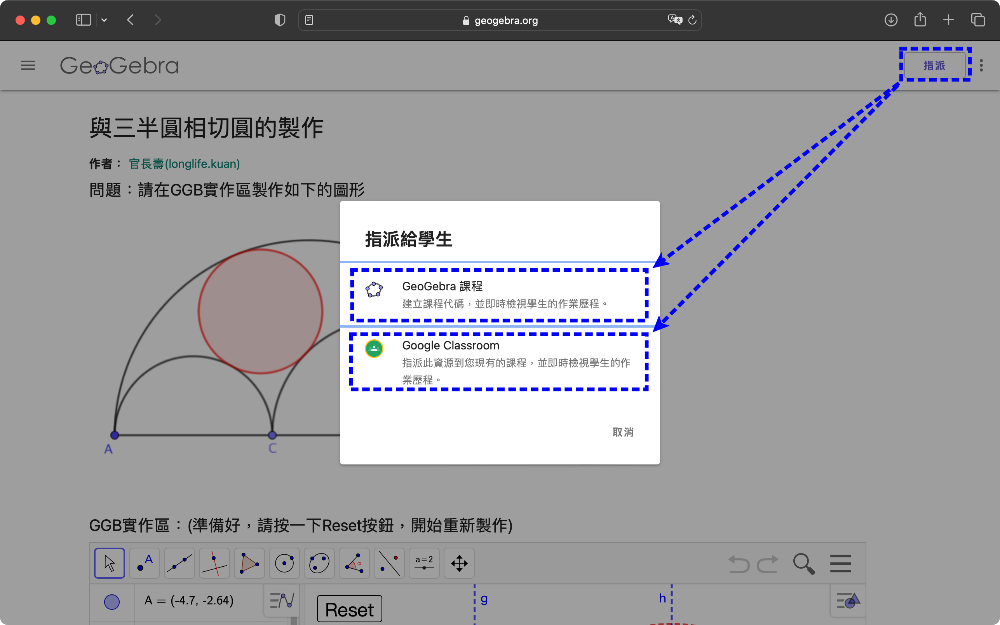1000x625 pixels.
Task: Click the applet Redo arrow
Action: coord(768,564)
